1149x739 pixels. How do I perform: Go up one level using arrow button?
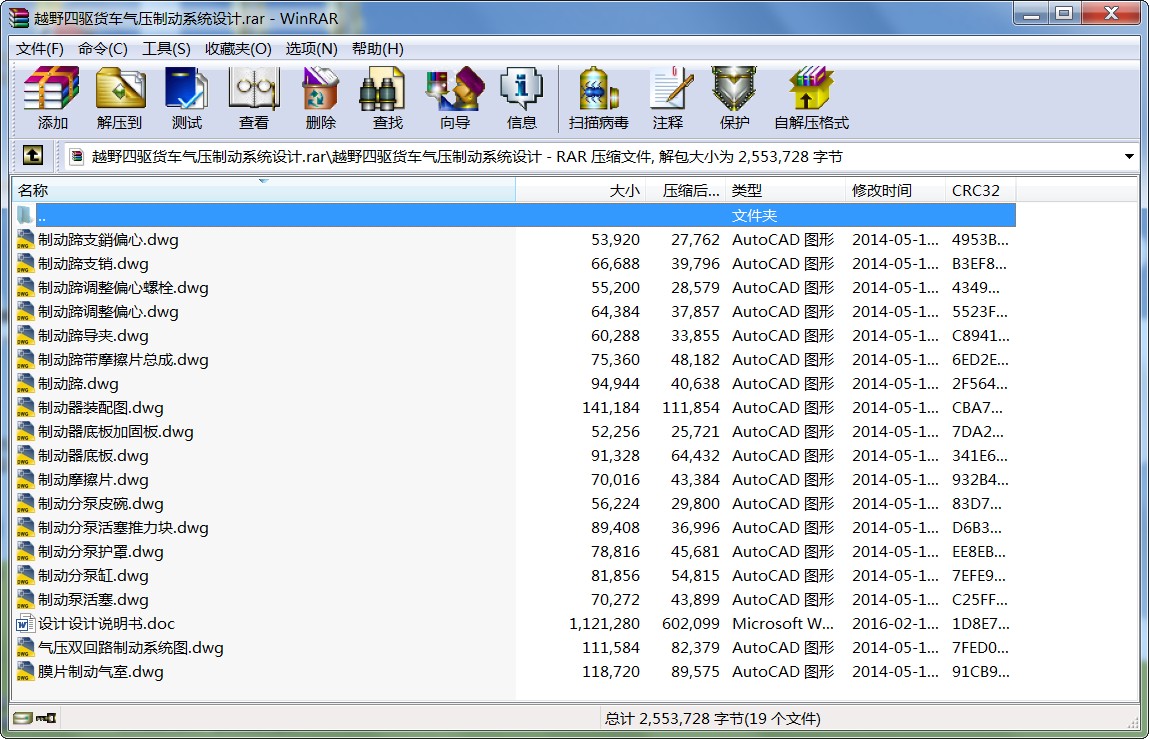tap(32, 156)
